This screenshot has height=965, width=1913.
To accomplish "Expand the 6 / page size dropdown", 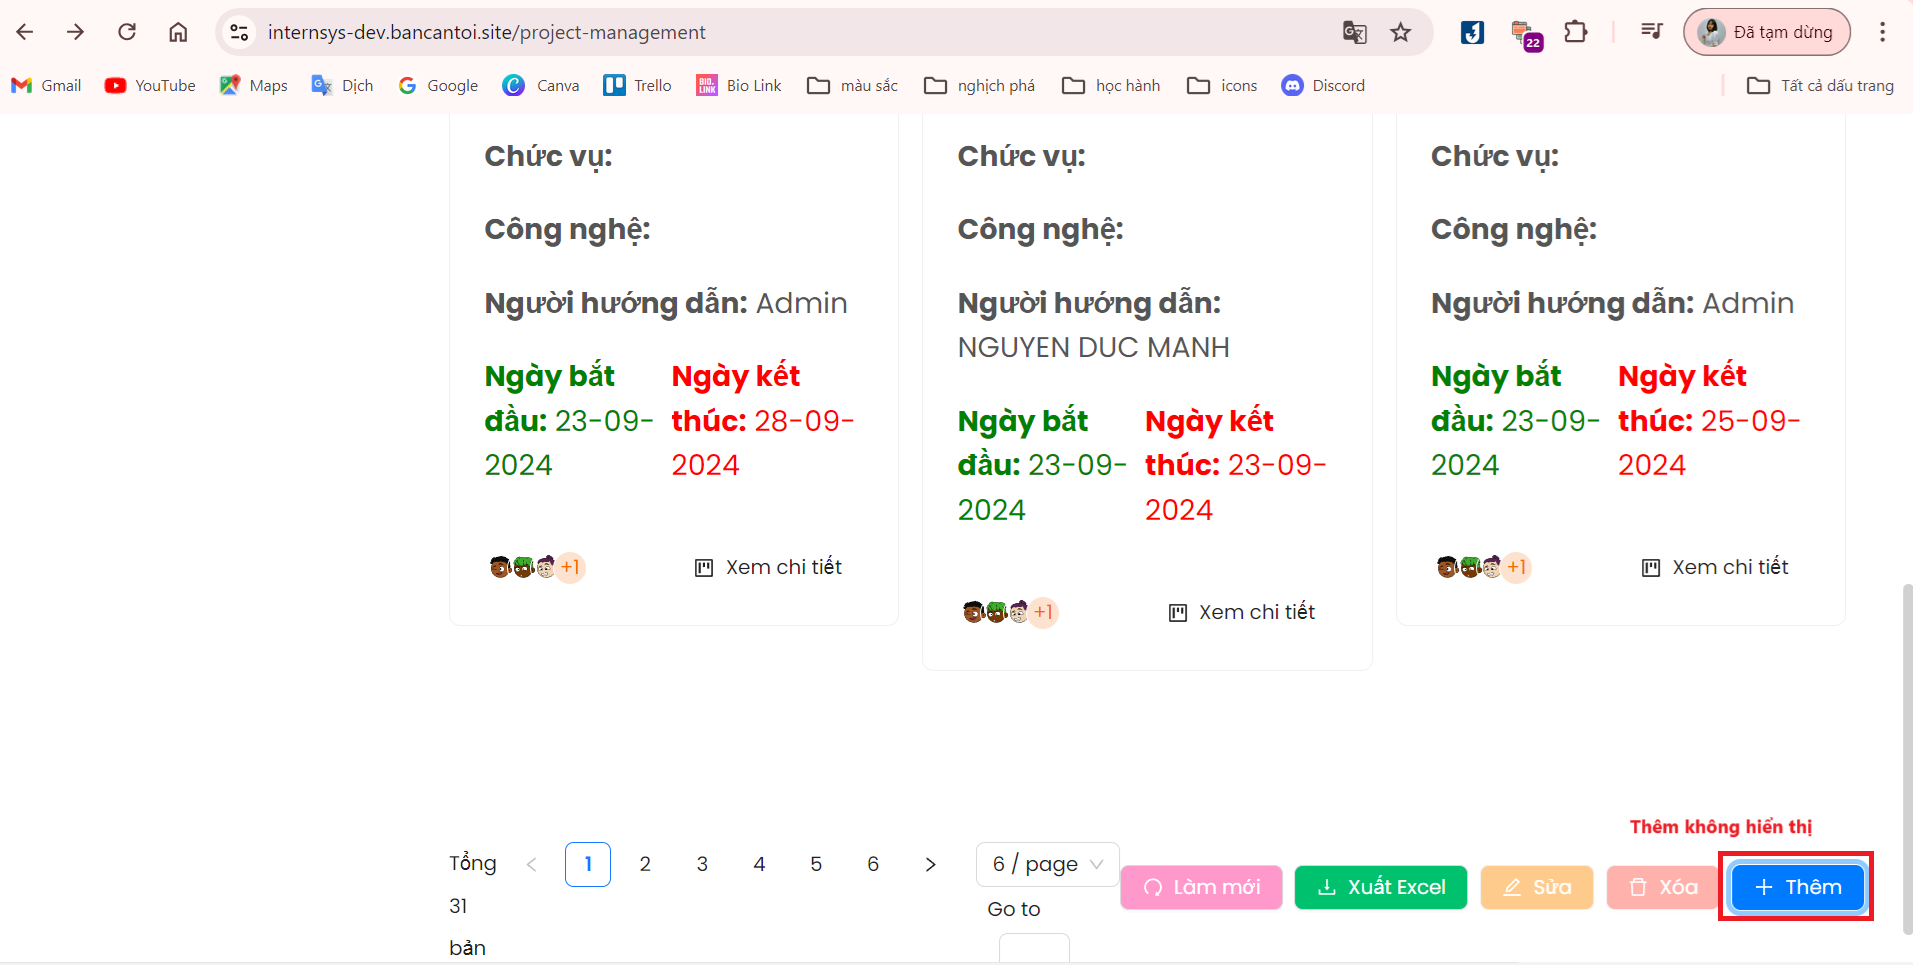I will [1047, 864].
